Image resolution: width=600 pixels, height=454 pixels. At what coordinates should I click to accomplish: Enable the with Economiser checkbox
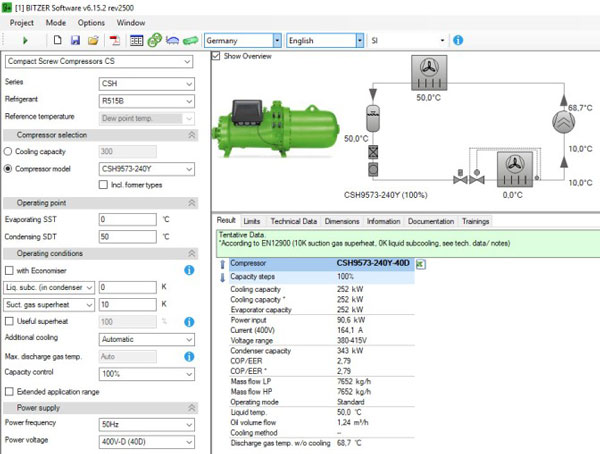click(9, 271)
